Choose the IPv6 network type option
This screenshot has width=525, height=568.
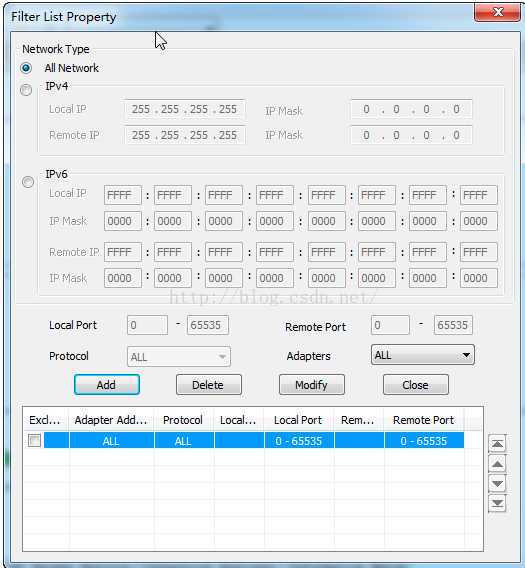[x=28, y=181]
